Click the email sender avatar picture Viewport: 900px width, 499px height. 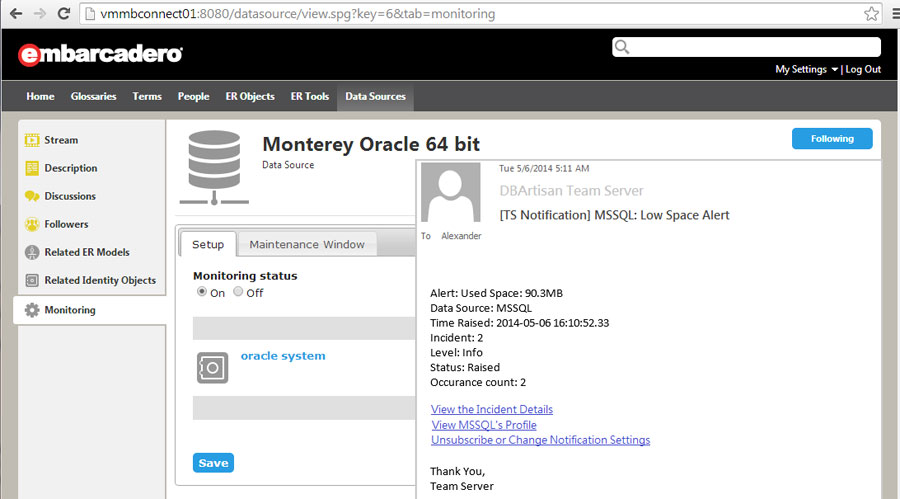[451, 192]
